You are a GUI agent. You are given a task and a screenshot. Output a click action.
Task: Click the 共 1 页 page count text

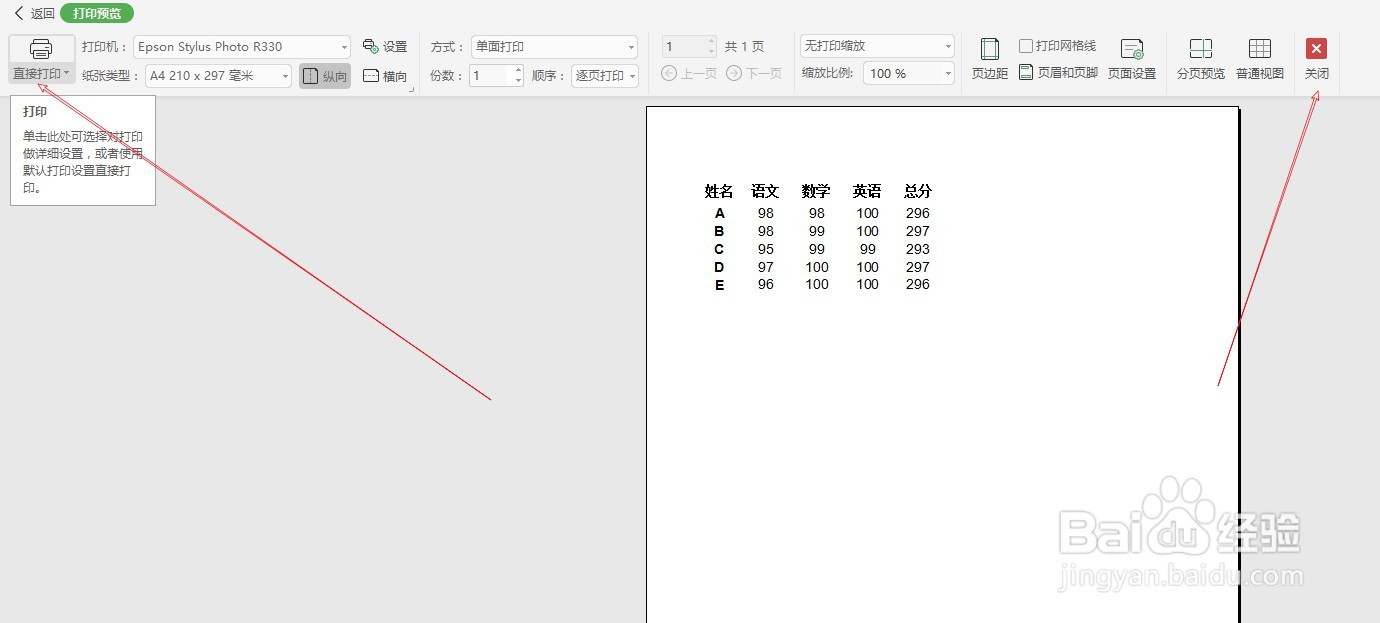pyautogui.click(x=744, y=47)
